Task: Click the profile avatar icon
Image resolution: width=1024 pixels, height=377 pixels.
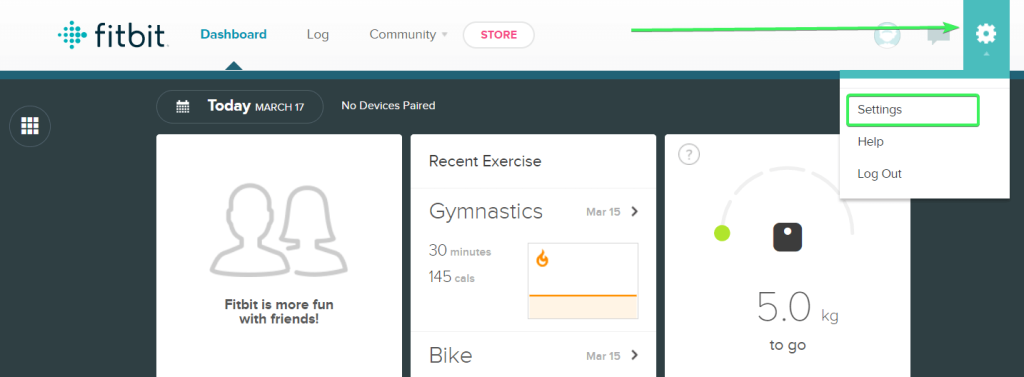Action: pos(887,35)
